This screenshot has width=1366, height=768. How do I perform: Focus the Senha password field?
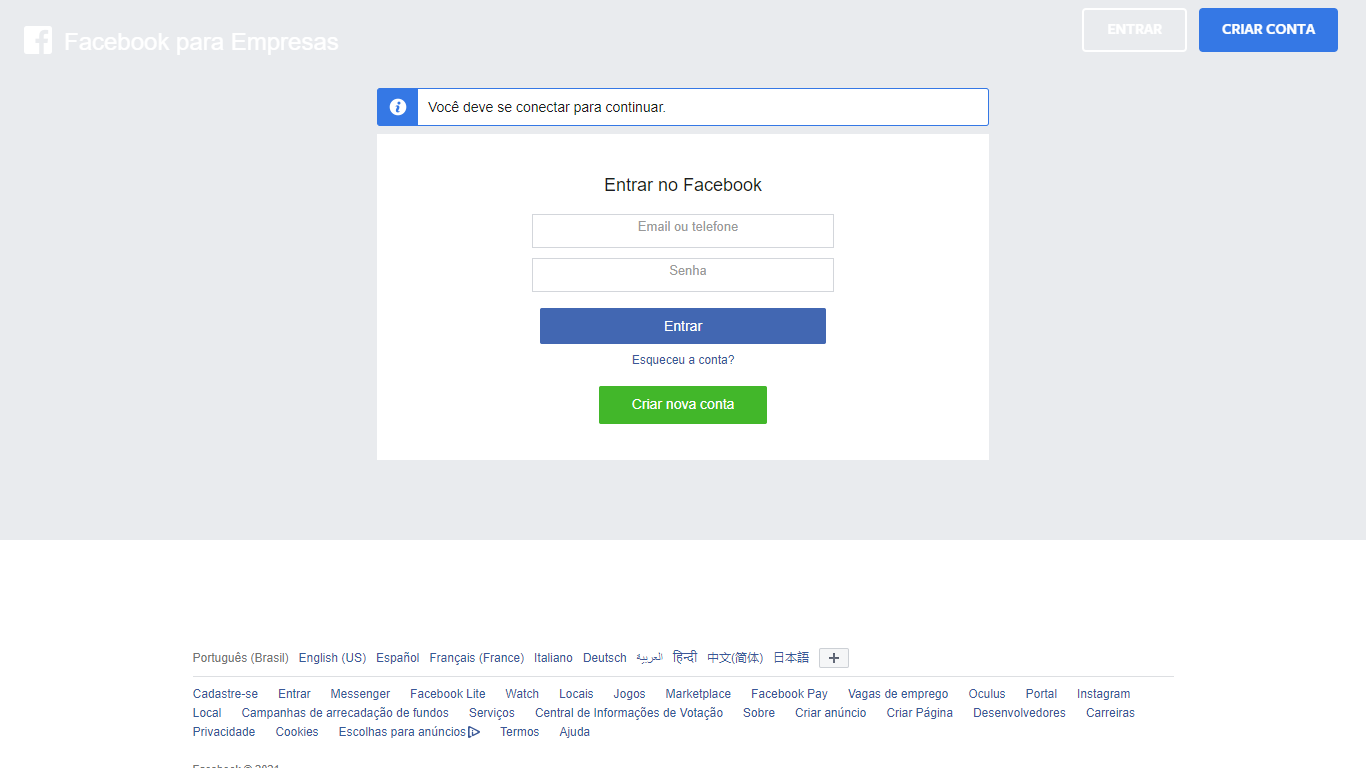click(x=682, y=275)
